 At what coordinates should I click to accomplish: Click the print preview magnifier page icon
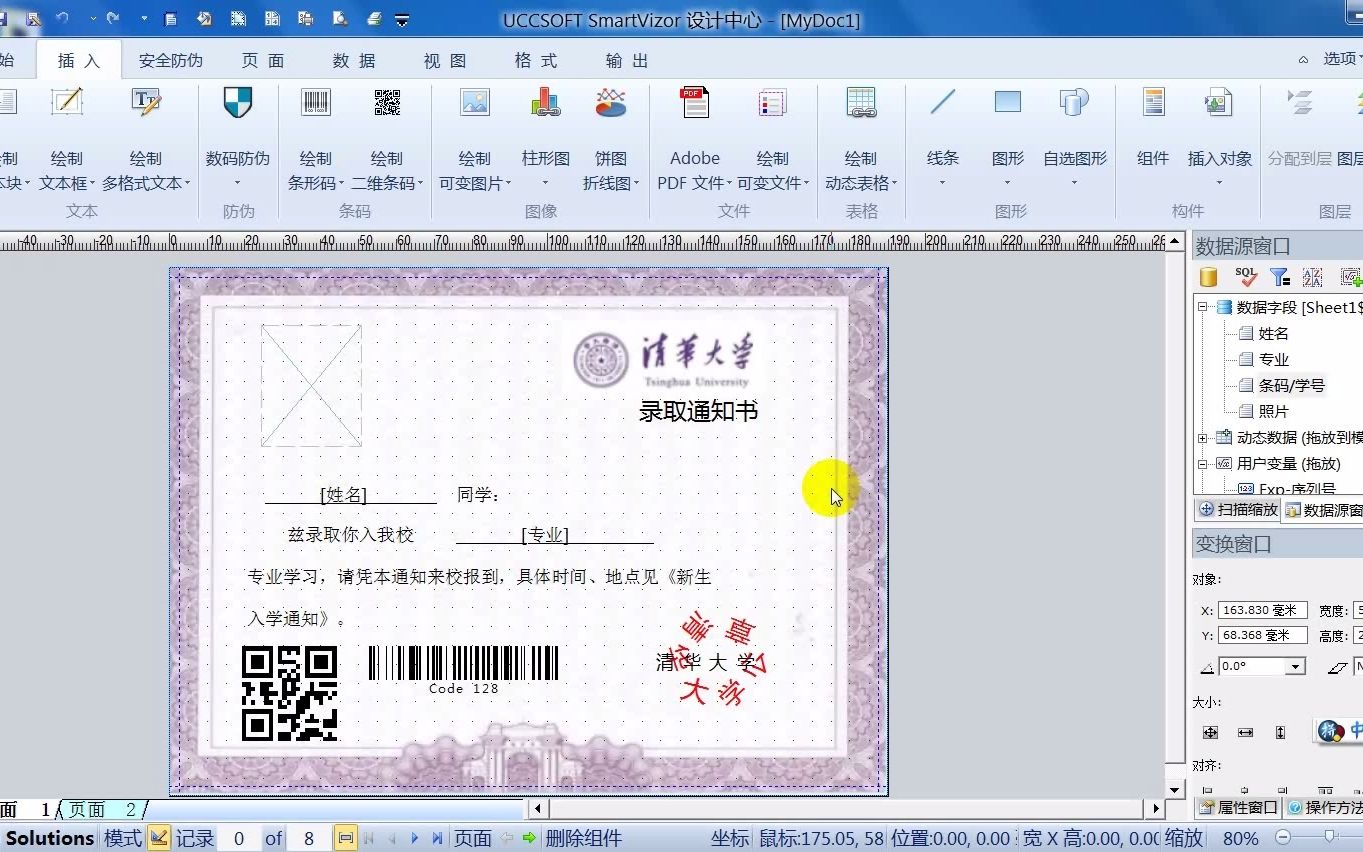click(341, 19)
